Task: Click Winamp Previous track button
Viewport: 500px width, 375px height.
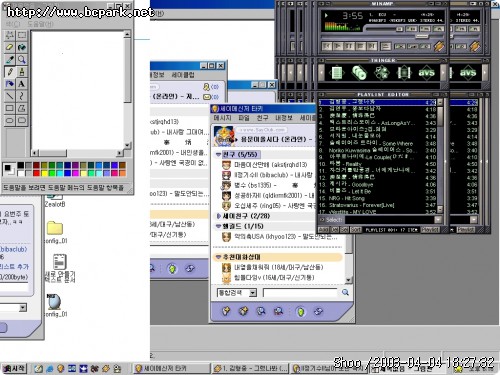Action: point(326,46)
